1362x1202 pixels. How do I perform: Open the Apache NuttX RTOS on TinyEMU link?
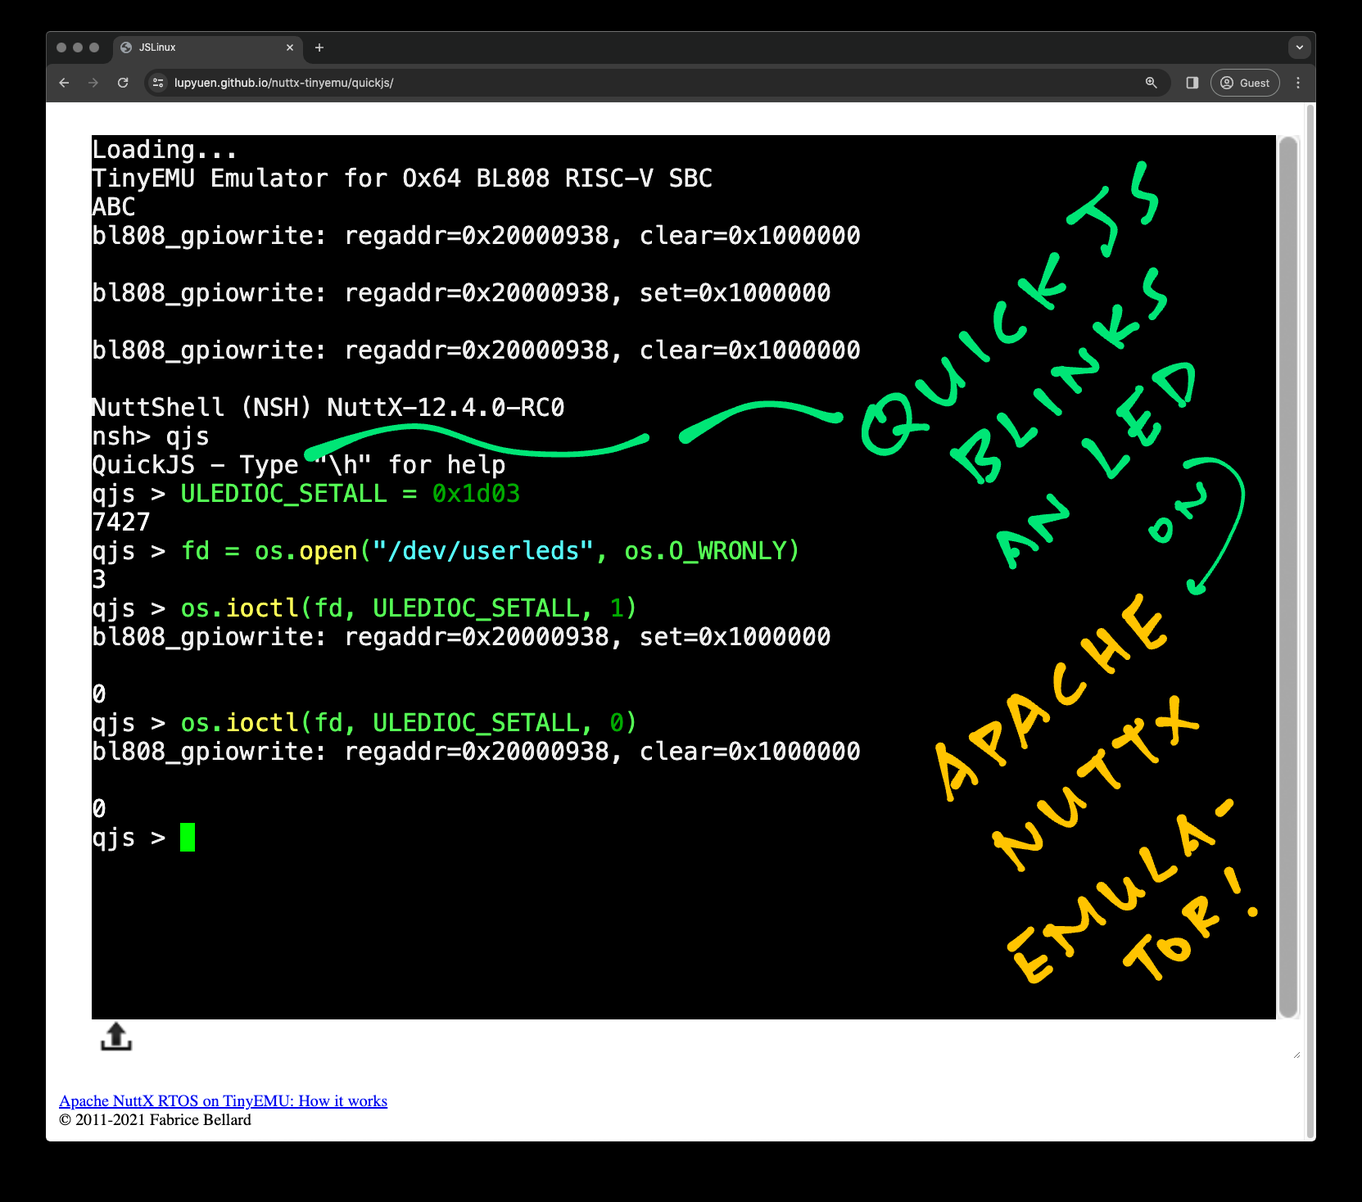pyautogui.click(x=223, y=1101)
